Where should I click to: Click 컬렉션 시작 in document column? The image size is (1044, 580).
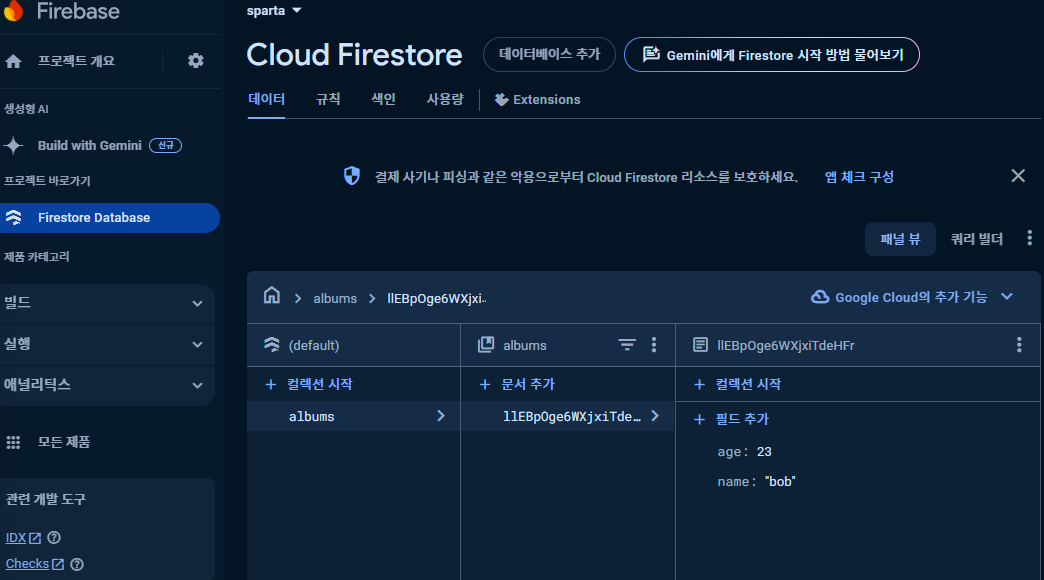tap(738, 384)
